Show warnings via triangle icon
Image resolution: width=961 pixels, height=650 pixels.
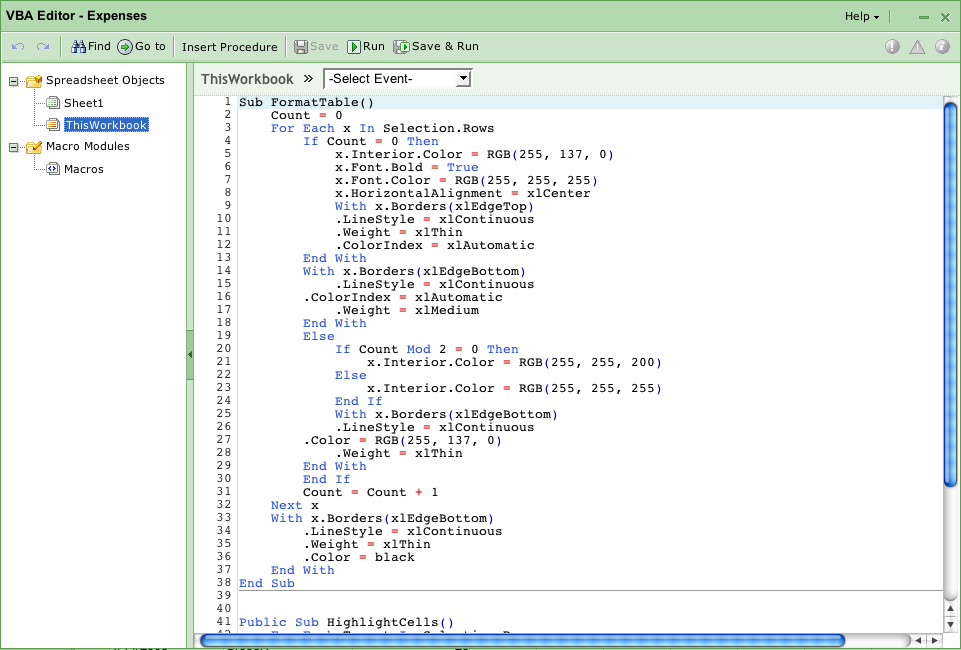(x=917, y=47)
